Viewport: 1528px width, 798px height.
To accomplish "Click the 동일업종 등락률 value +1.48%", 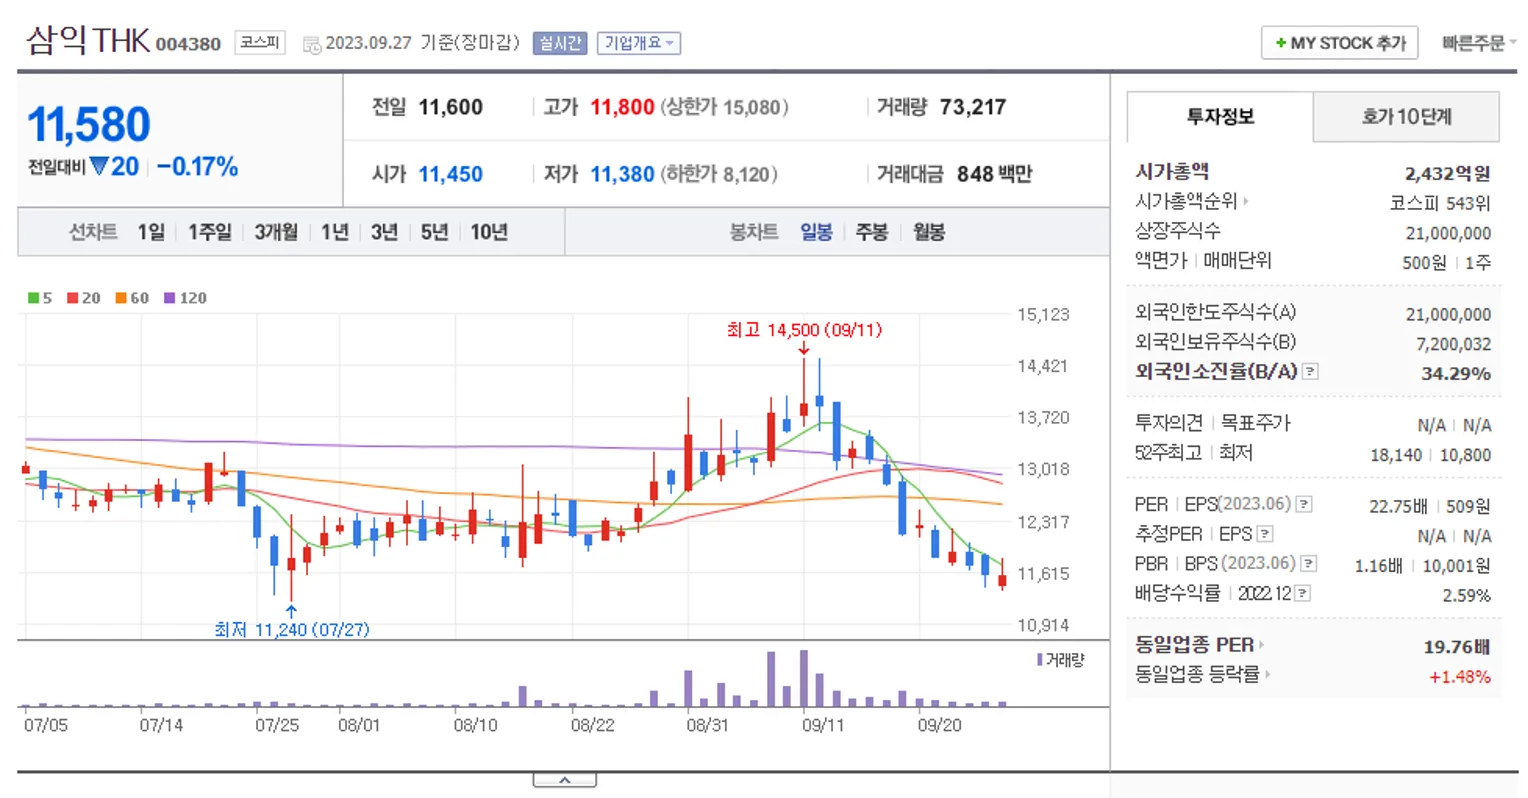I will 1460,677.
